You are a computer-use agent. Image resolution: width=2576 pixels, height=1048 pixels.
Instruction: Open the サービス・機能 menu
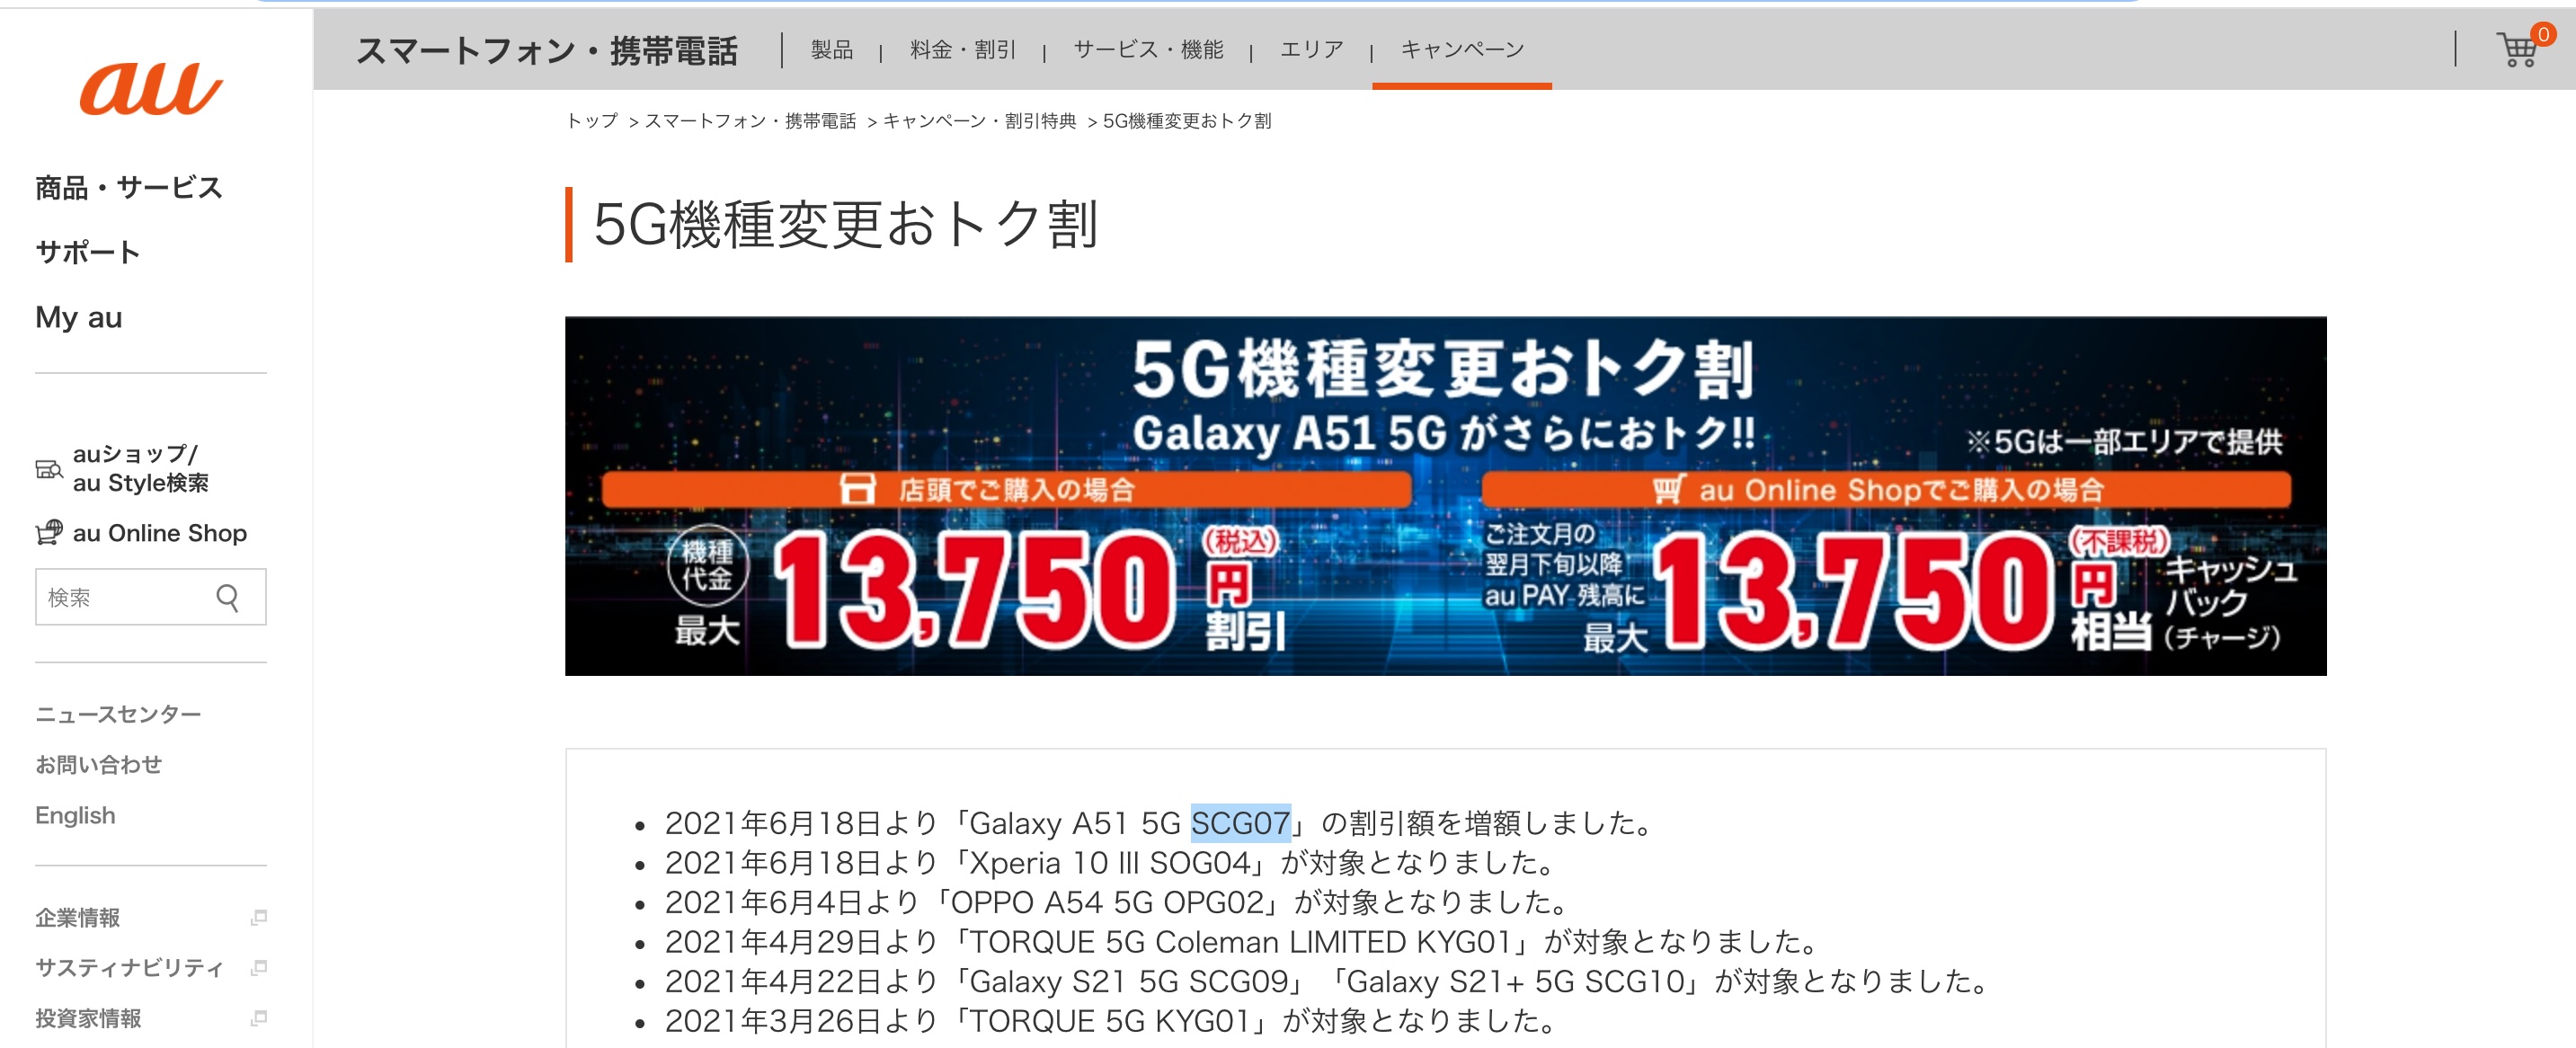(x=1147, y=50)
